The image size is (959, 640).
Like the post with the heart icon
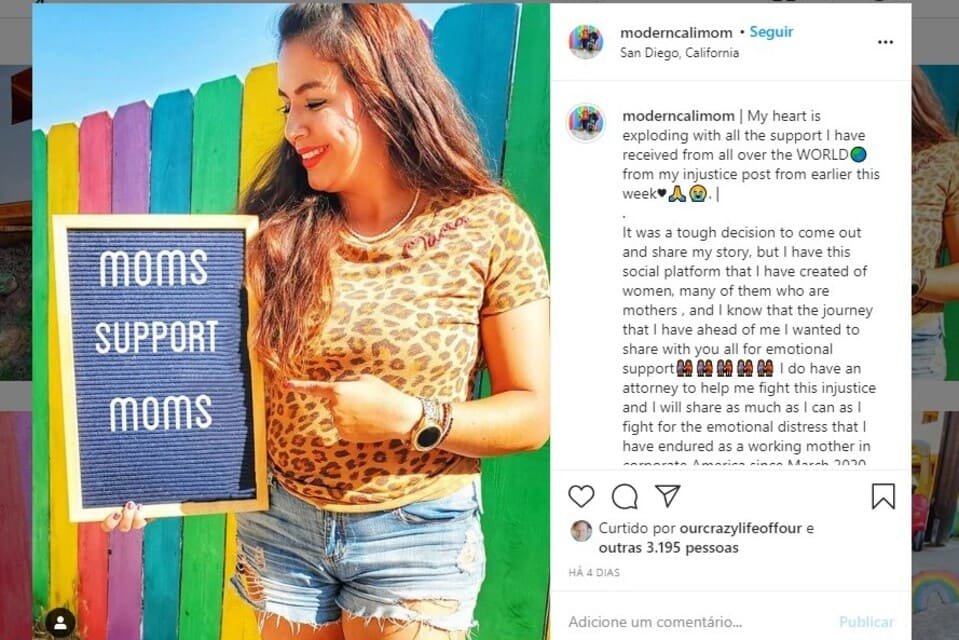click(581, 496)
